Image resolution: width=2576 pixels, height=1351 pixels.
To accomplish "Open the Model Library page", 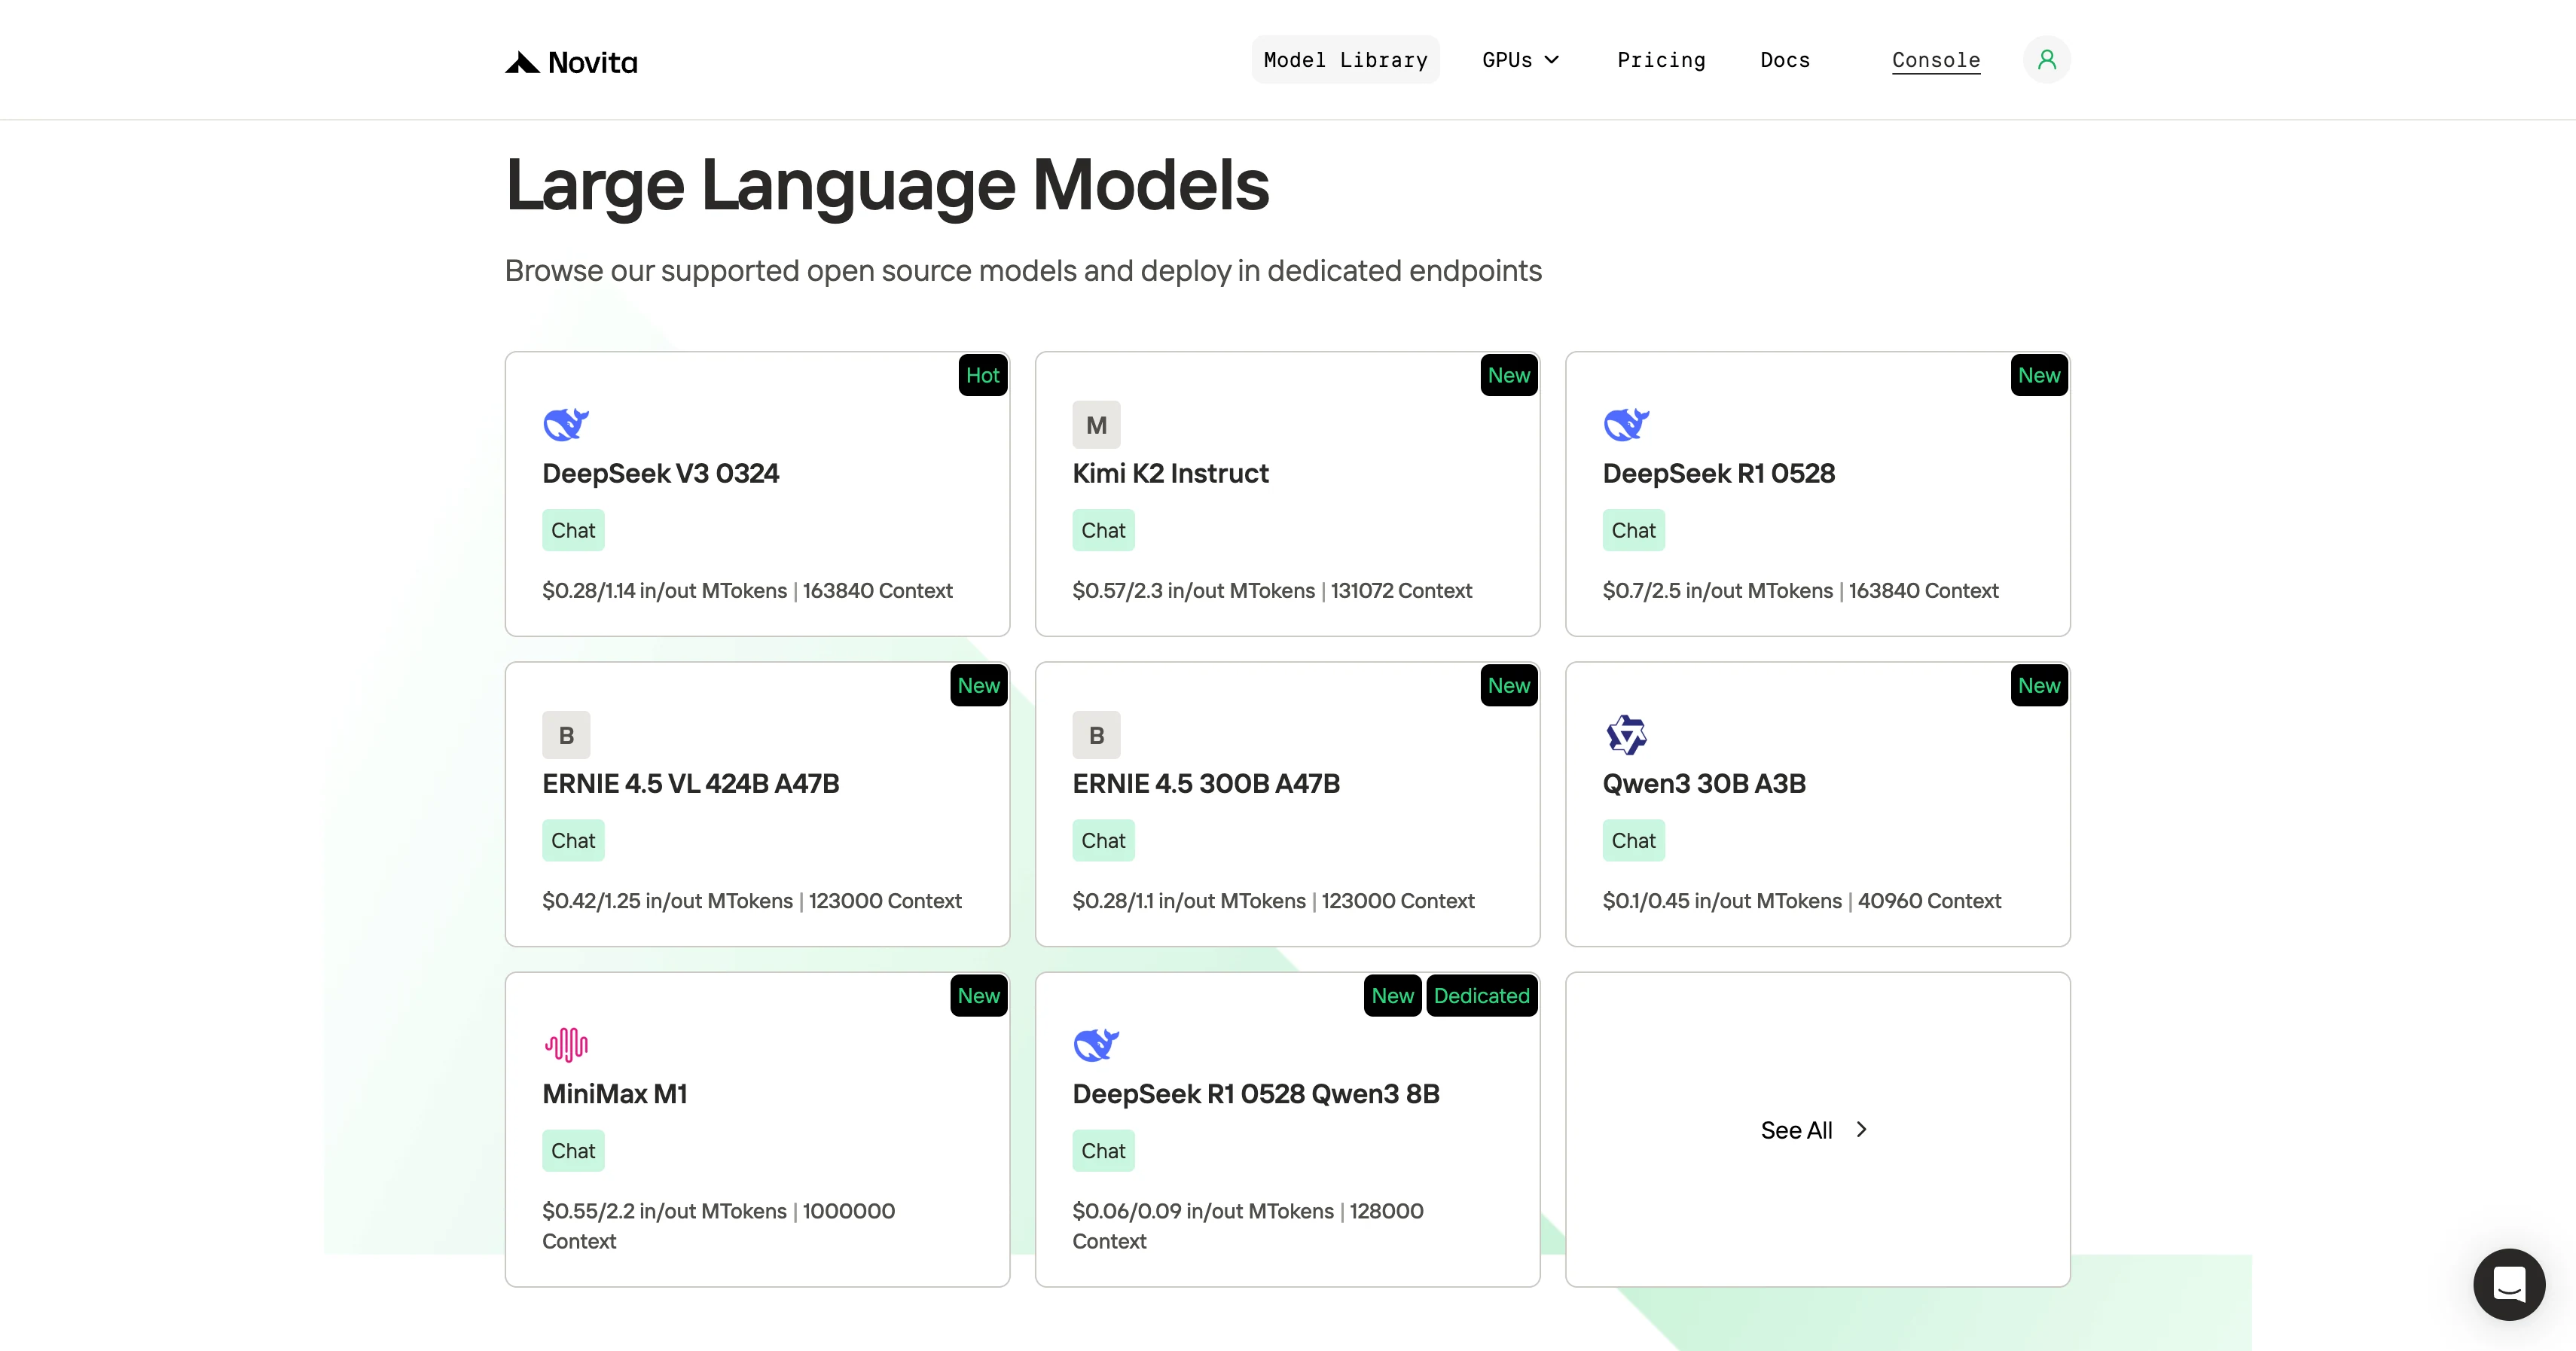I will pos(1345,60).
